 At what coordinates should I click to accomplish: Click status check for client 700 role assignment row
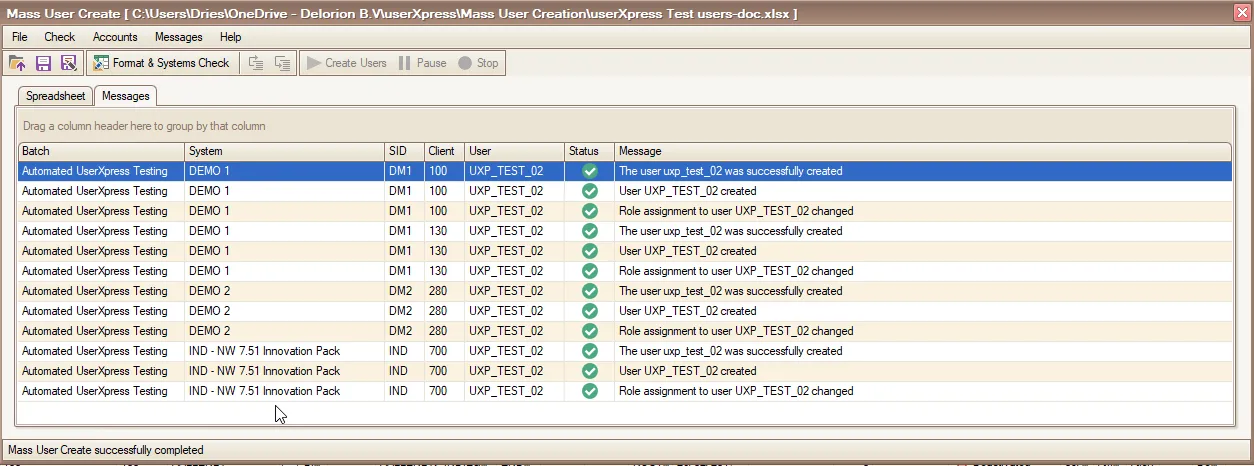click(590, 391)
